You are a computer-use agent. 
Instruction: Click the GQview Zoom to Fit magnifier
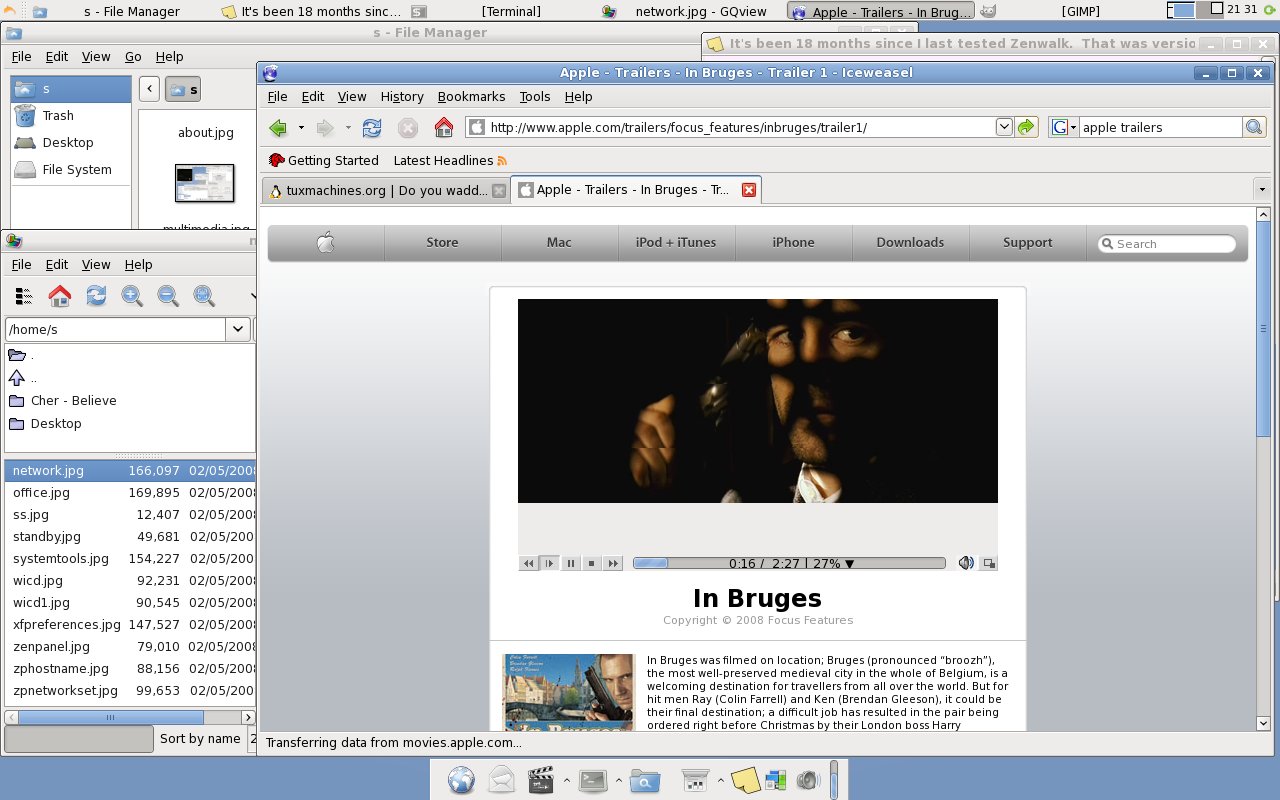coord(204,296)
